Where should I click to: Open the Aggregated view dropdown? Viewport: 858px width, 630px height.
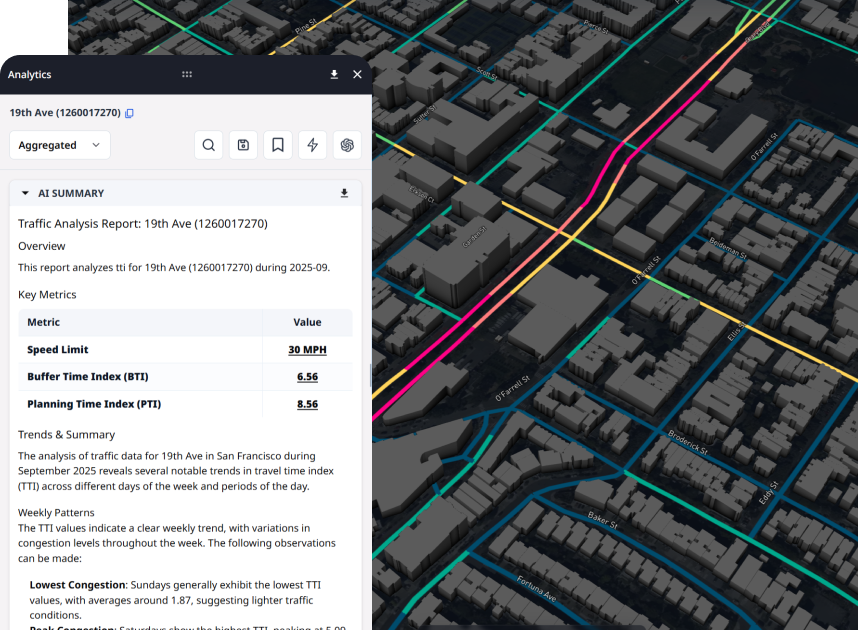(59, 145)
